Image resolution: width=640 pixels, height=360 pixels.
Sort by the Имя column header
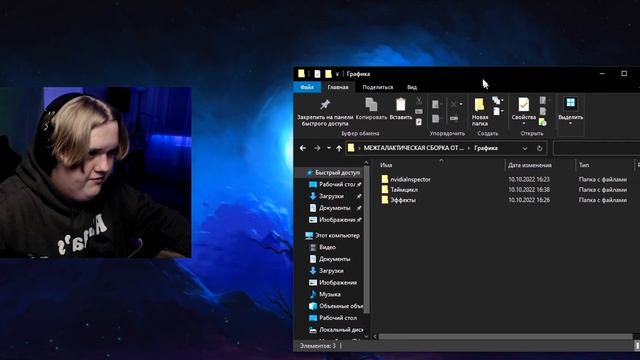pyautogui.click(x=386, y=165)
